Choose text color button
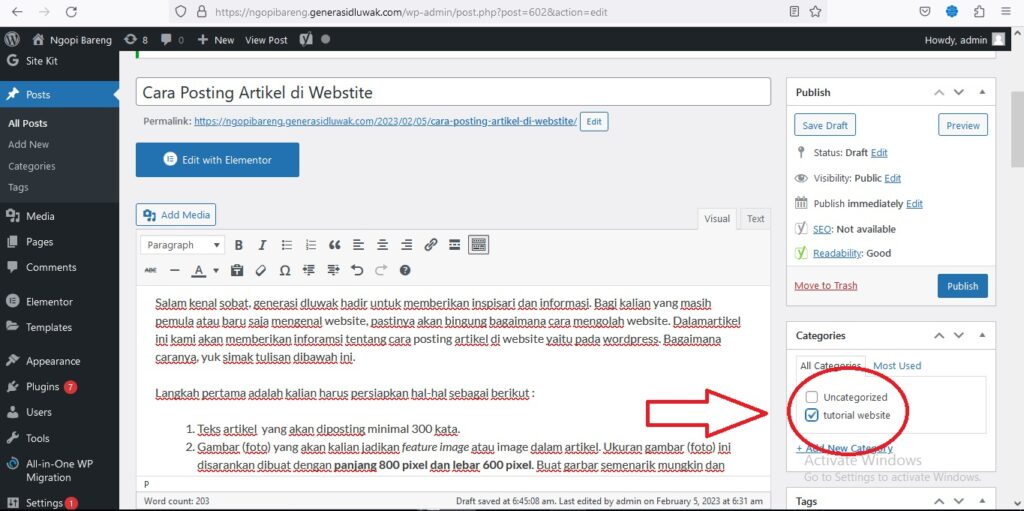Viewport: 1024px width, 511px height. [199, 270]
